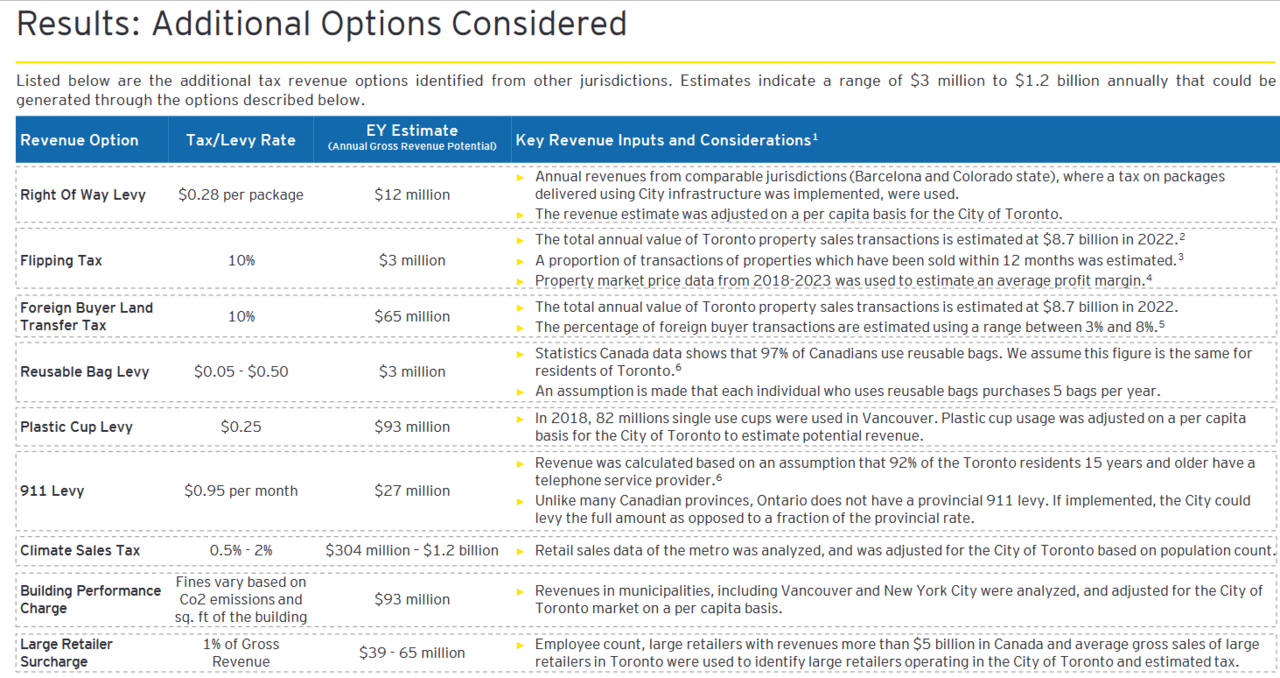
Task: Click the "Results: Additional Options Considered" title
Action: (x=322, y=24)
